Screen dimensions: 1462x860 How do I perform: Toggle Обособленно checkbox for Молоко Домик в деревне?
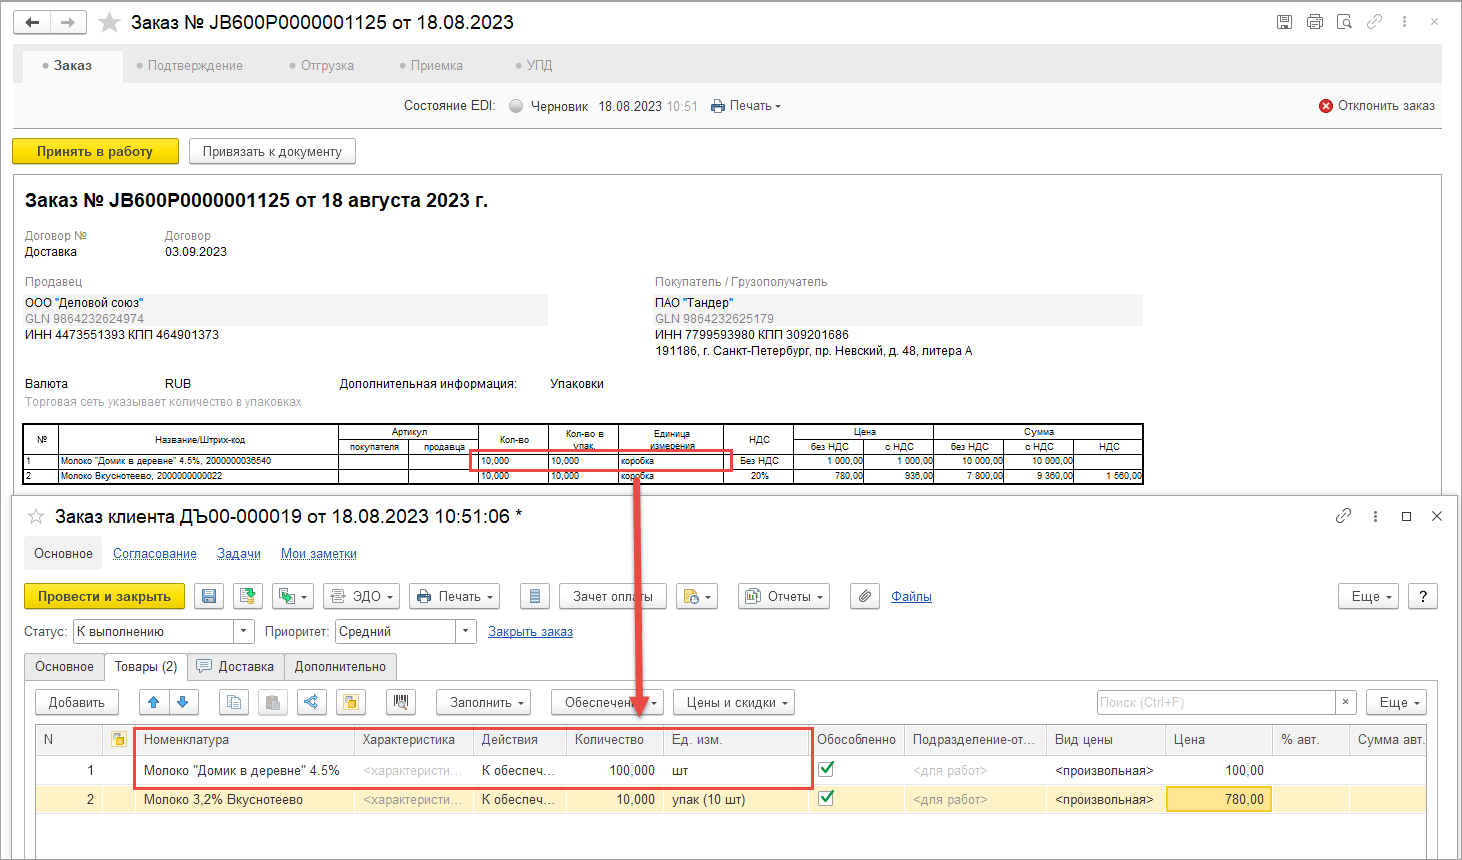(x=826, y=769)
